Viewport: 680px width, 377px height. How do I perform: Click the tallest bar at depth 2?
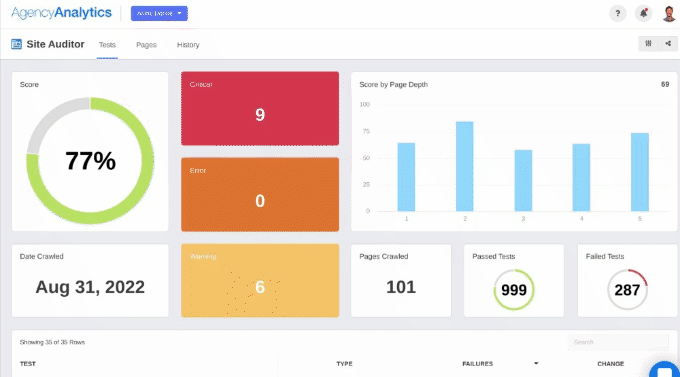pyautogui.click(x=464, y=166)
